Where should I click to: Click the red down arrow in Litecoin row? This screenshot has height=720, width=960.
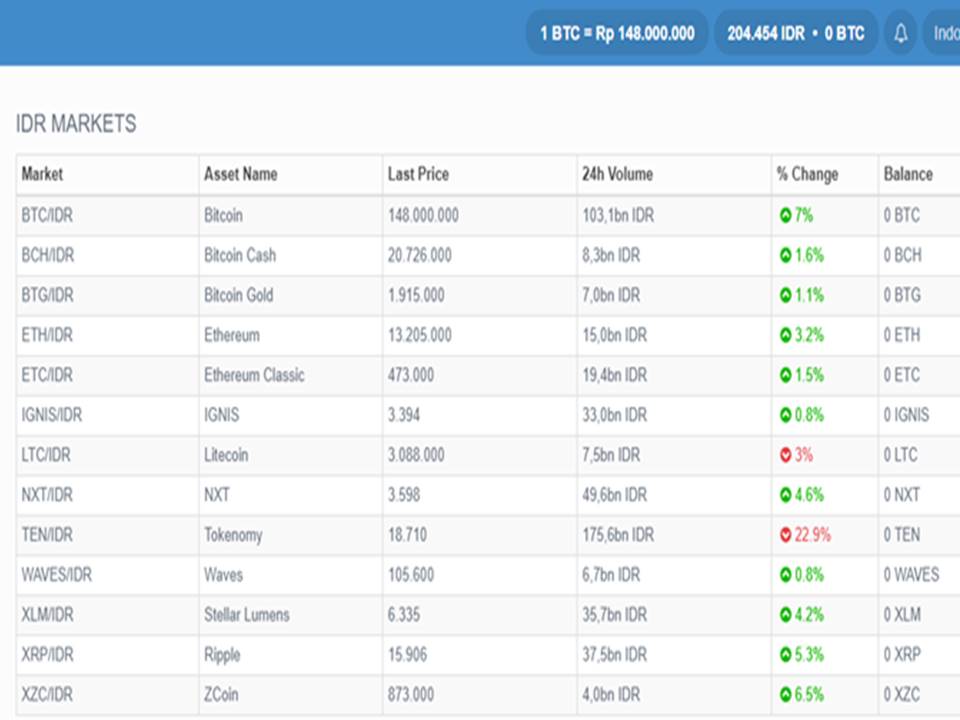tap(786, 455)
